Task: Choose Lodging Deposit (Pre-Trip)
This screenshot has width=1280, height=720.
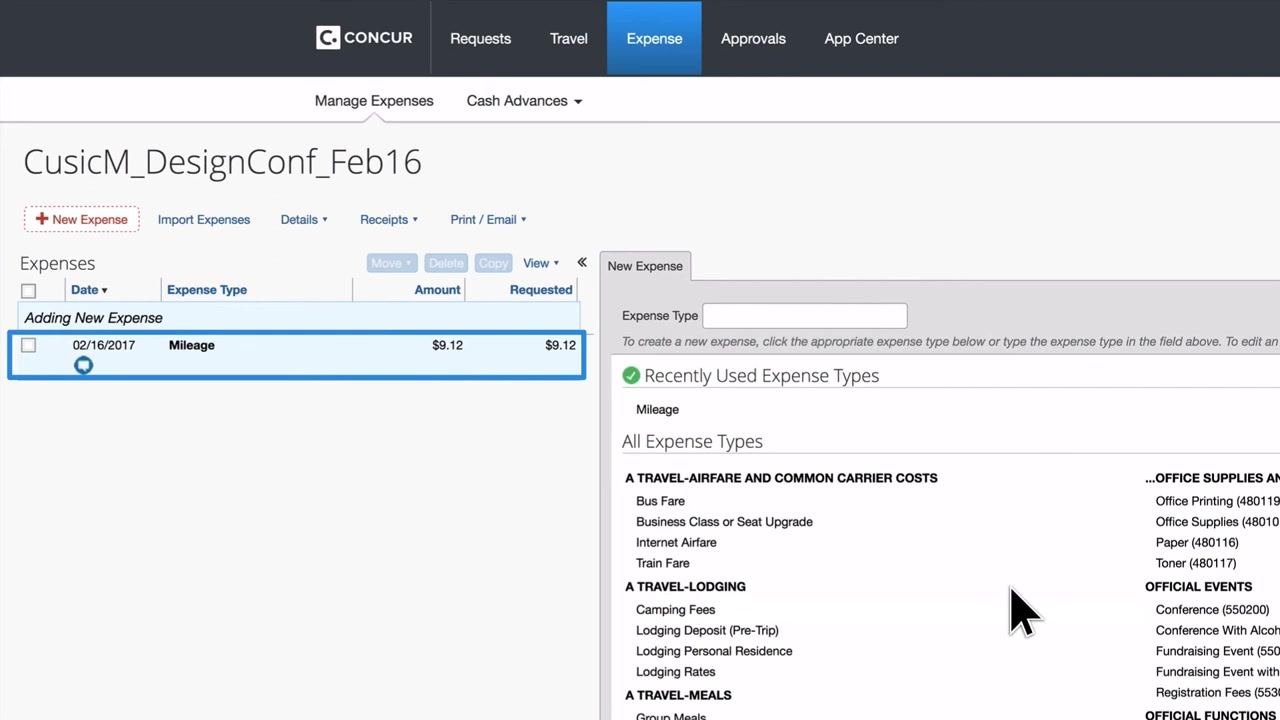Action: pos(707,630)
